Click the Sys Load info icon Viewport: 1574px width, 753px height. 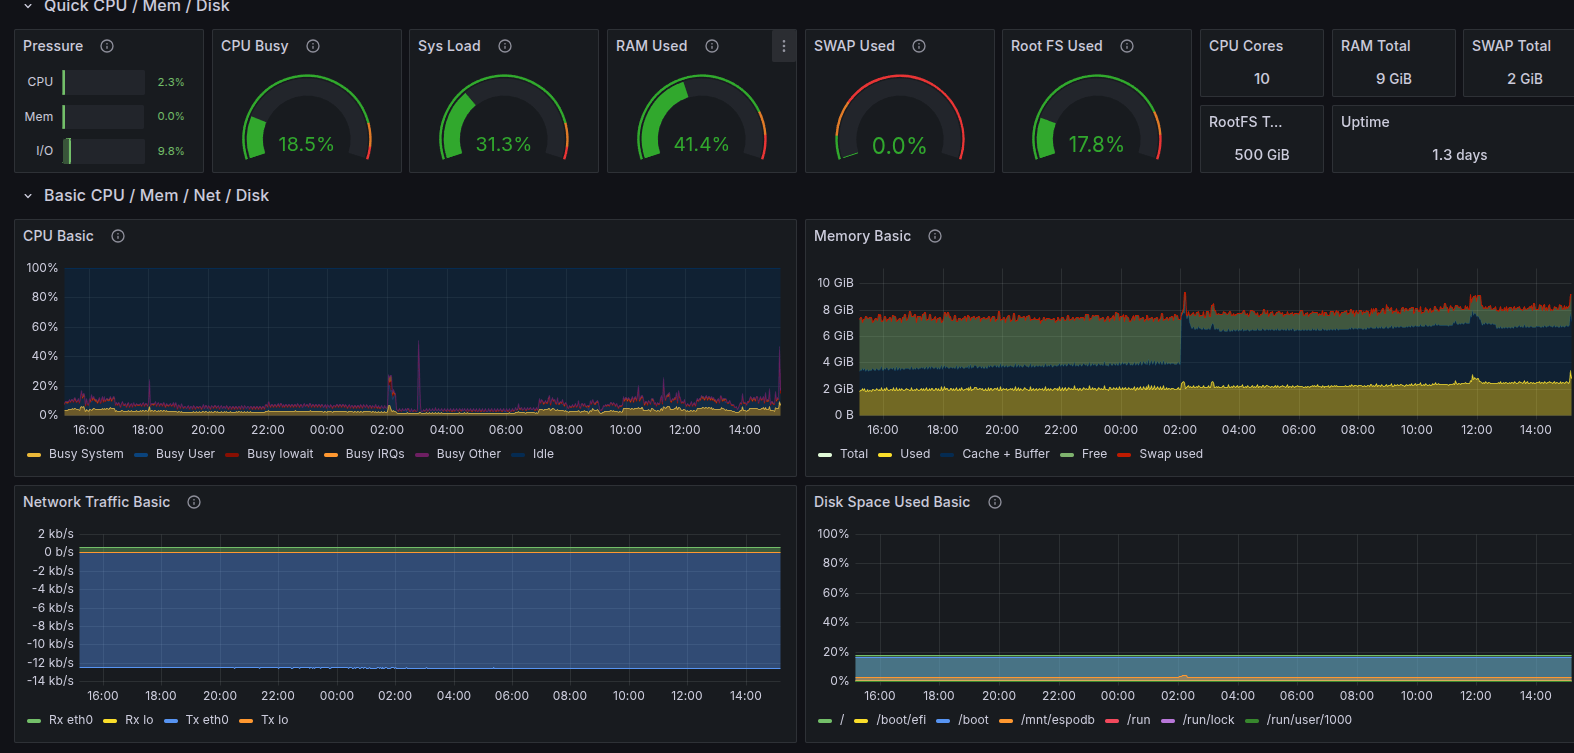pos(505,46)
